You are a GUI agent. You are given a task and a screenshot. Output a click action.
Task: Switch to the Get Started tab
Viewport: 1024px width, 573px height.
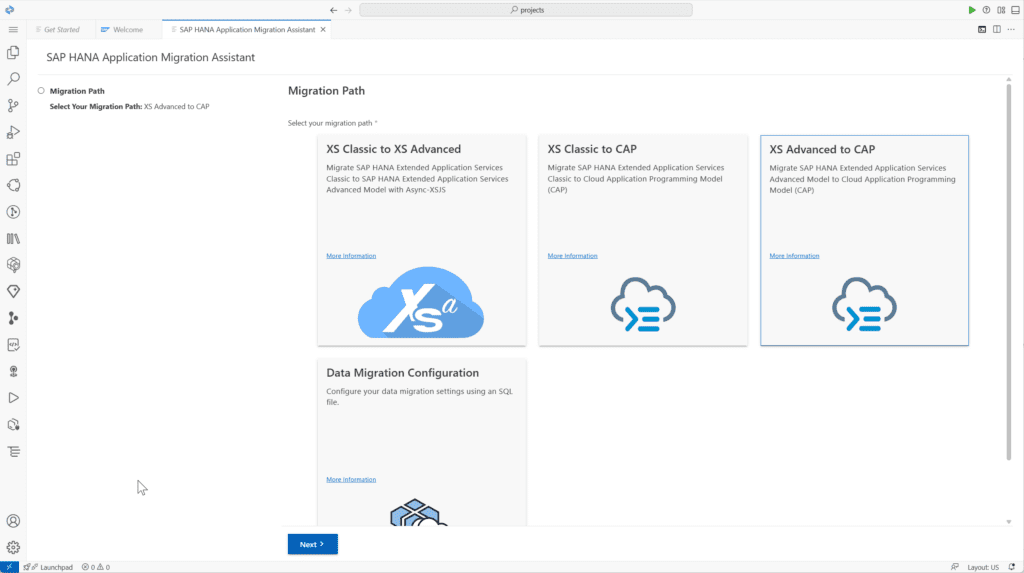pyautogui.click(x=62, y=30)
